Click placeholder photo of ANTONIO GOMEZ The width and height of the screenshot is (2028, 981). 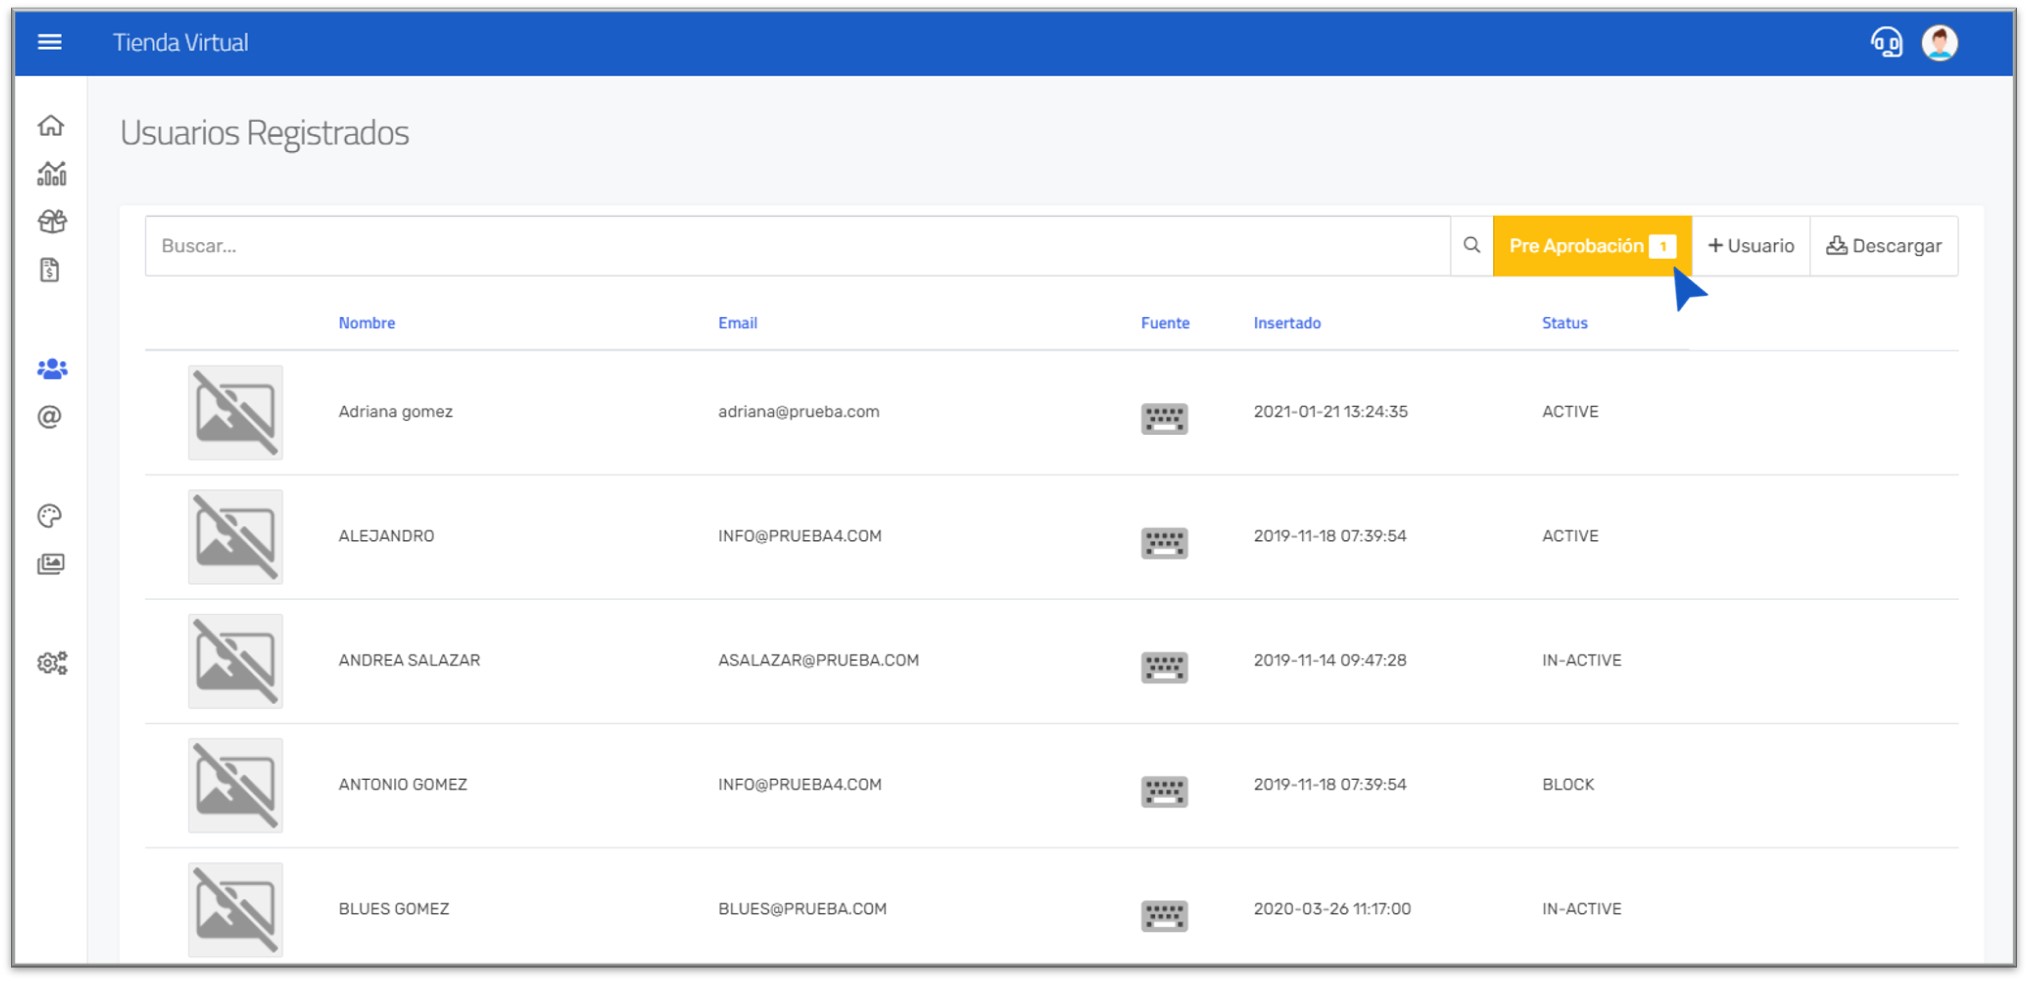point(235,785)
